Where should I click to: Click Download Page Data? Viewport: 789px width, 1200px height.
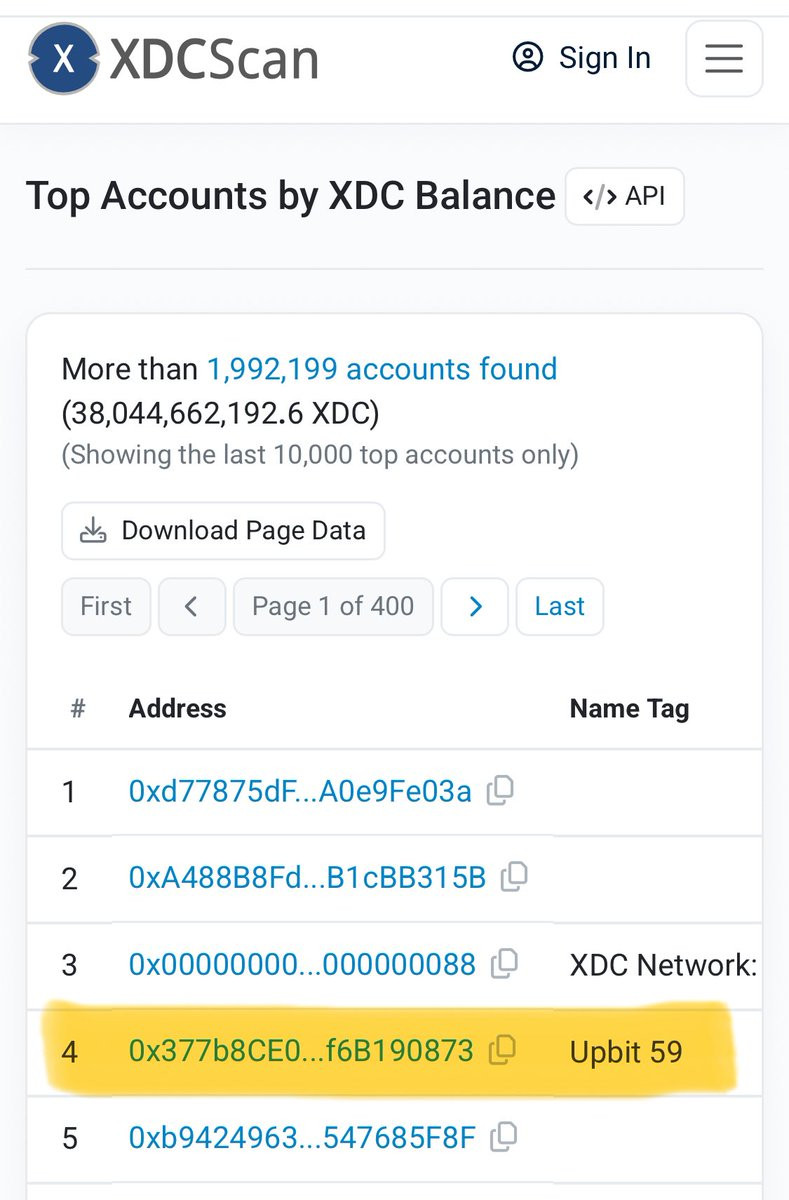point(223,530)
